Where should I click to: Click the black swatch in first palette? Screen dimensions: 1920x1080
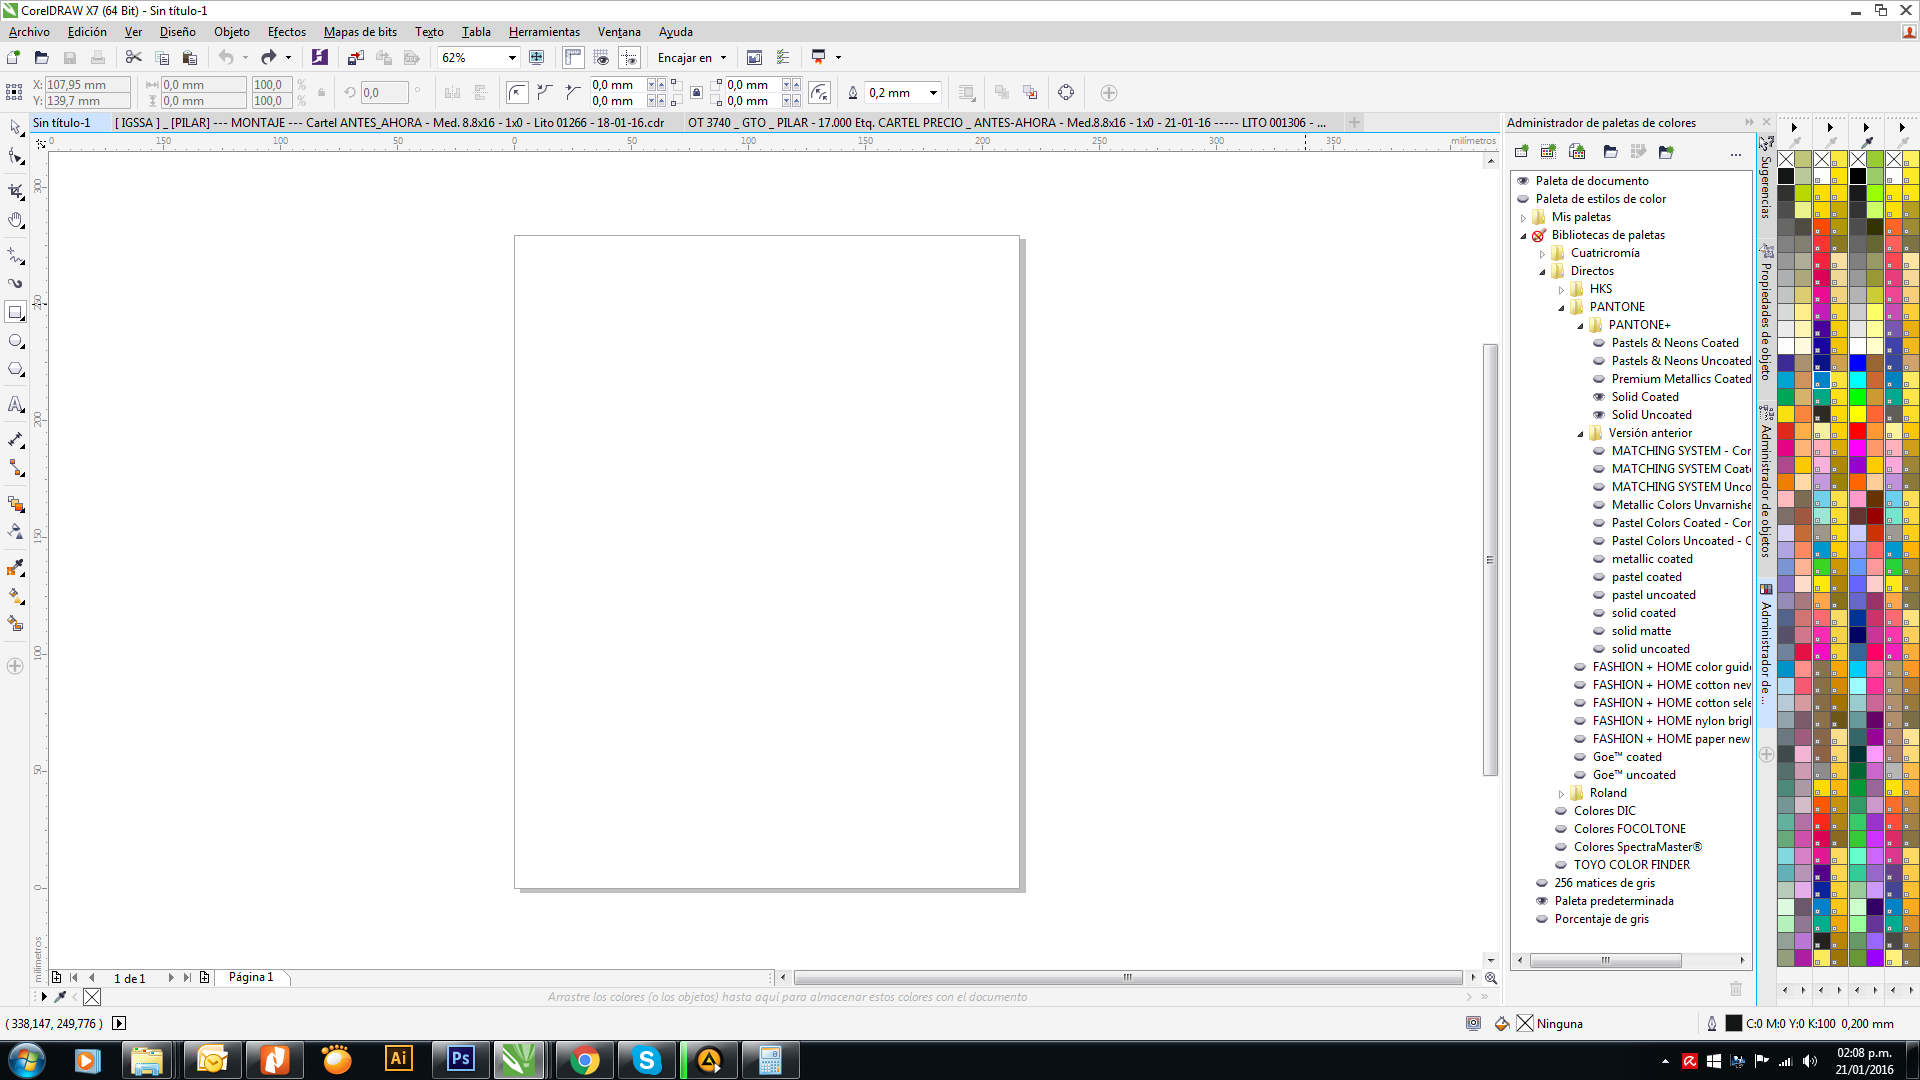point(1785,176)
